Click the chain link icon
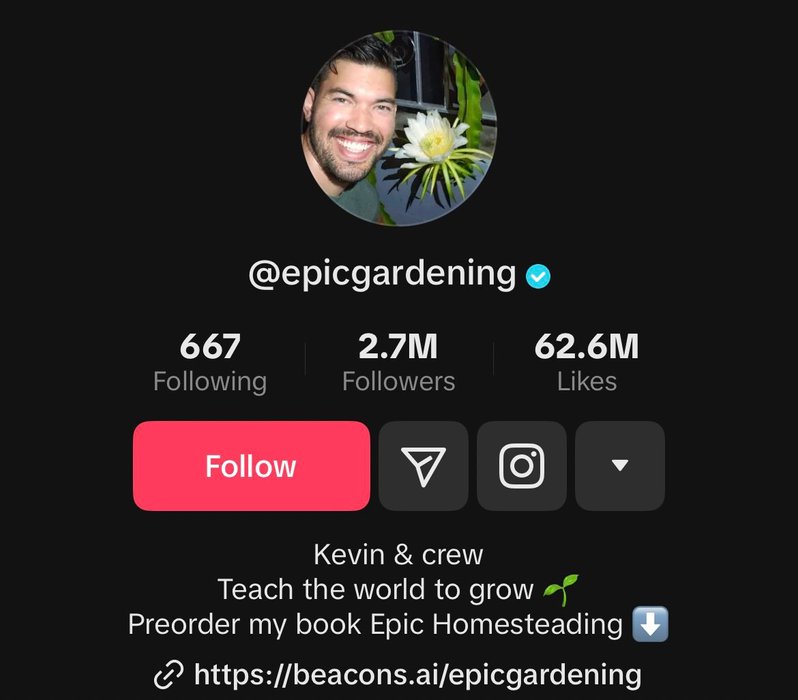 (168, 675)
